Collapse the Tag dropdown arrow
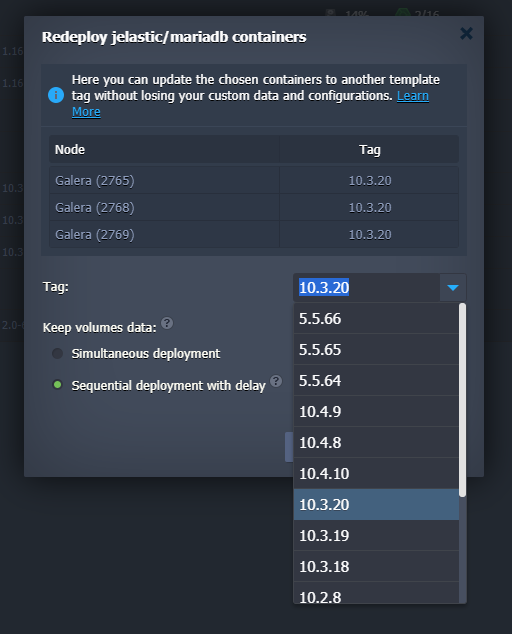 (x=453, y=287)
